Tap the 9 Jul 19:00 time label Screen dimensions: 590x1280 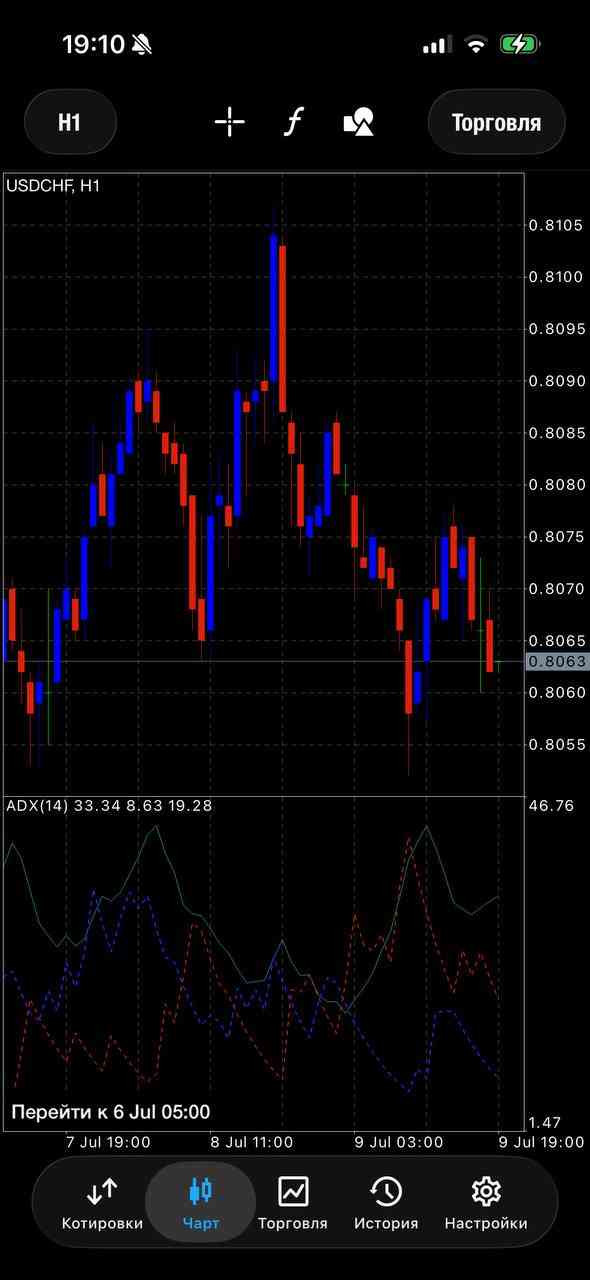point(541,1142)
